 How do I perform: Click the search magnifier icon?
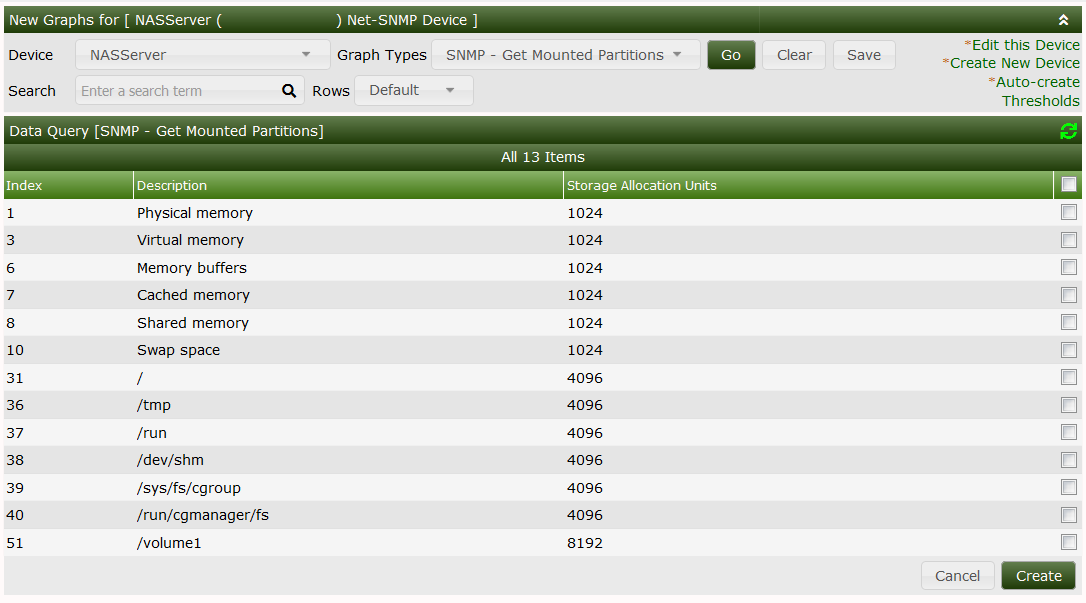point(289,90)
